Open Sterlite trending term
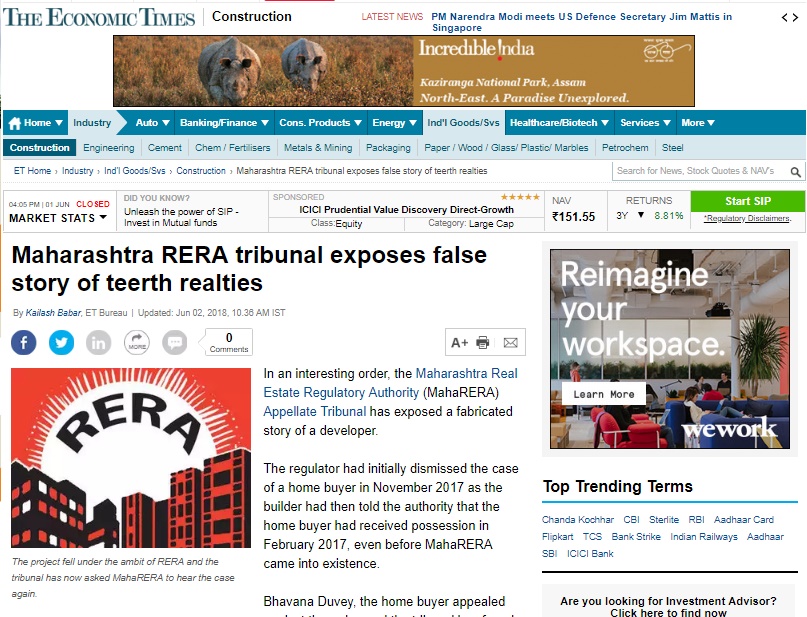This screenshot has width=807, height=617. point(664,520)
